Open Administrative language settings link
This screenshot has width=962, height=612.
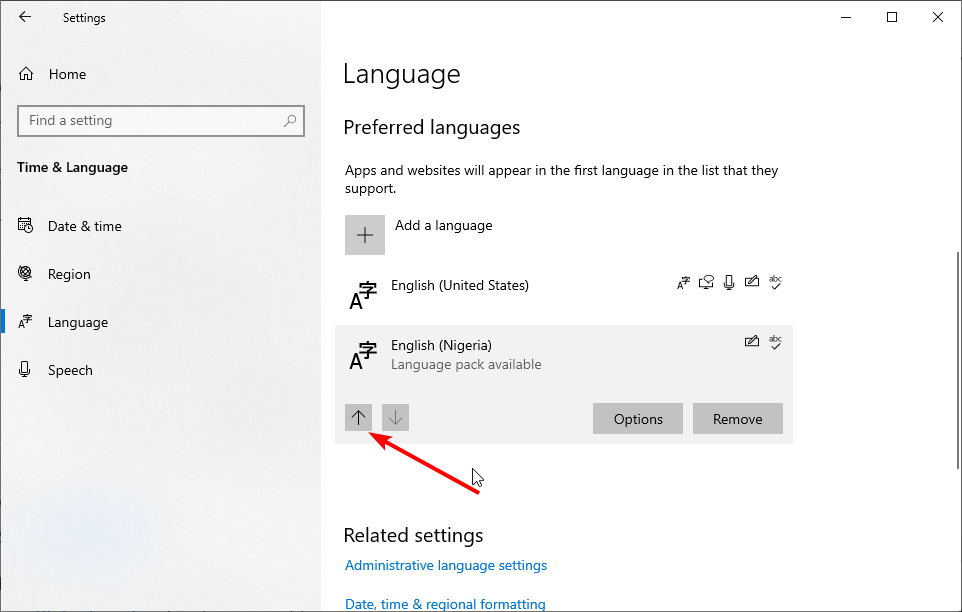pos(445,565)
